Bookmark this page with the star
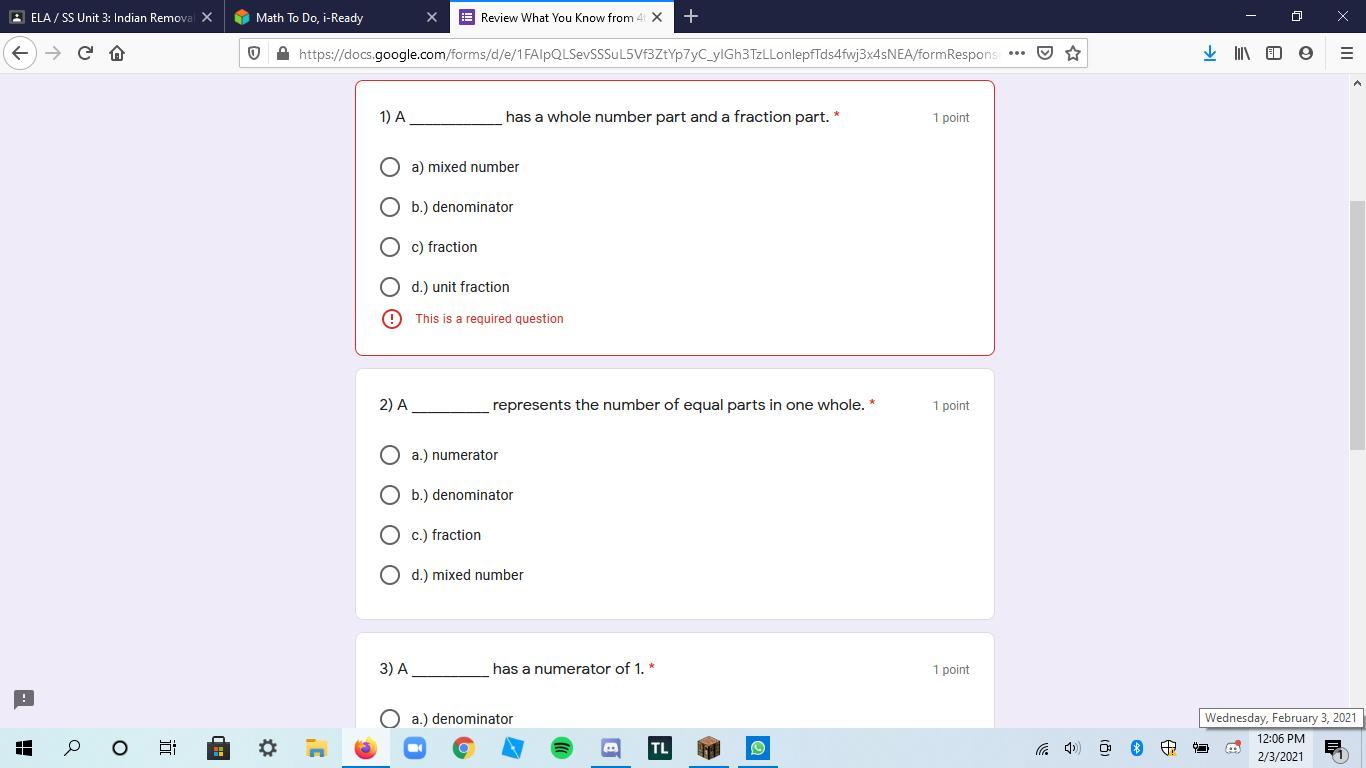Viewport: 1366px width, 768px height. pos(1072,53)
